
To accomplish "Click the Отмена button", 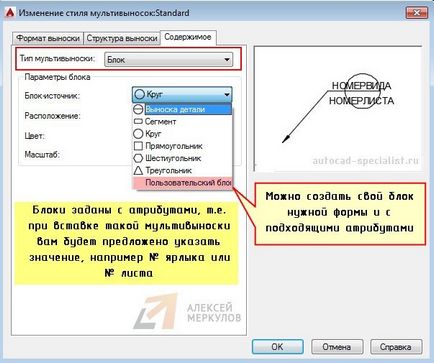I will click(x=337, y=347).
